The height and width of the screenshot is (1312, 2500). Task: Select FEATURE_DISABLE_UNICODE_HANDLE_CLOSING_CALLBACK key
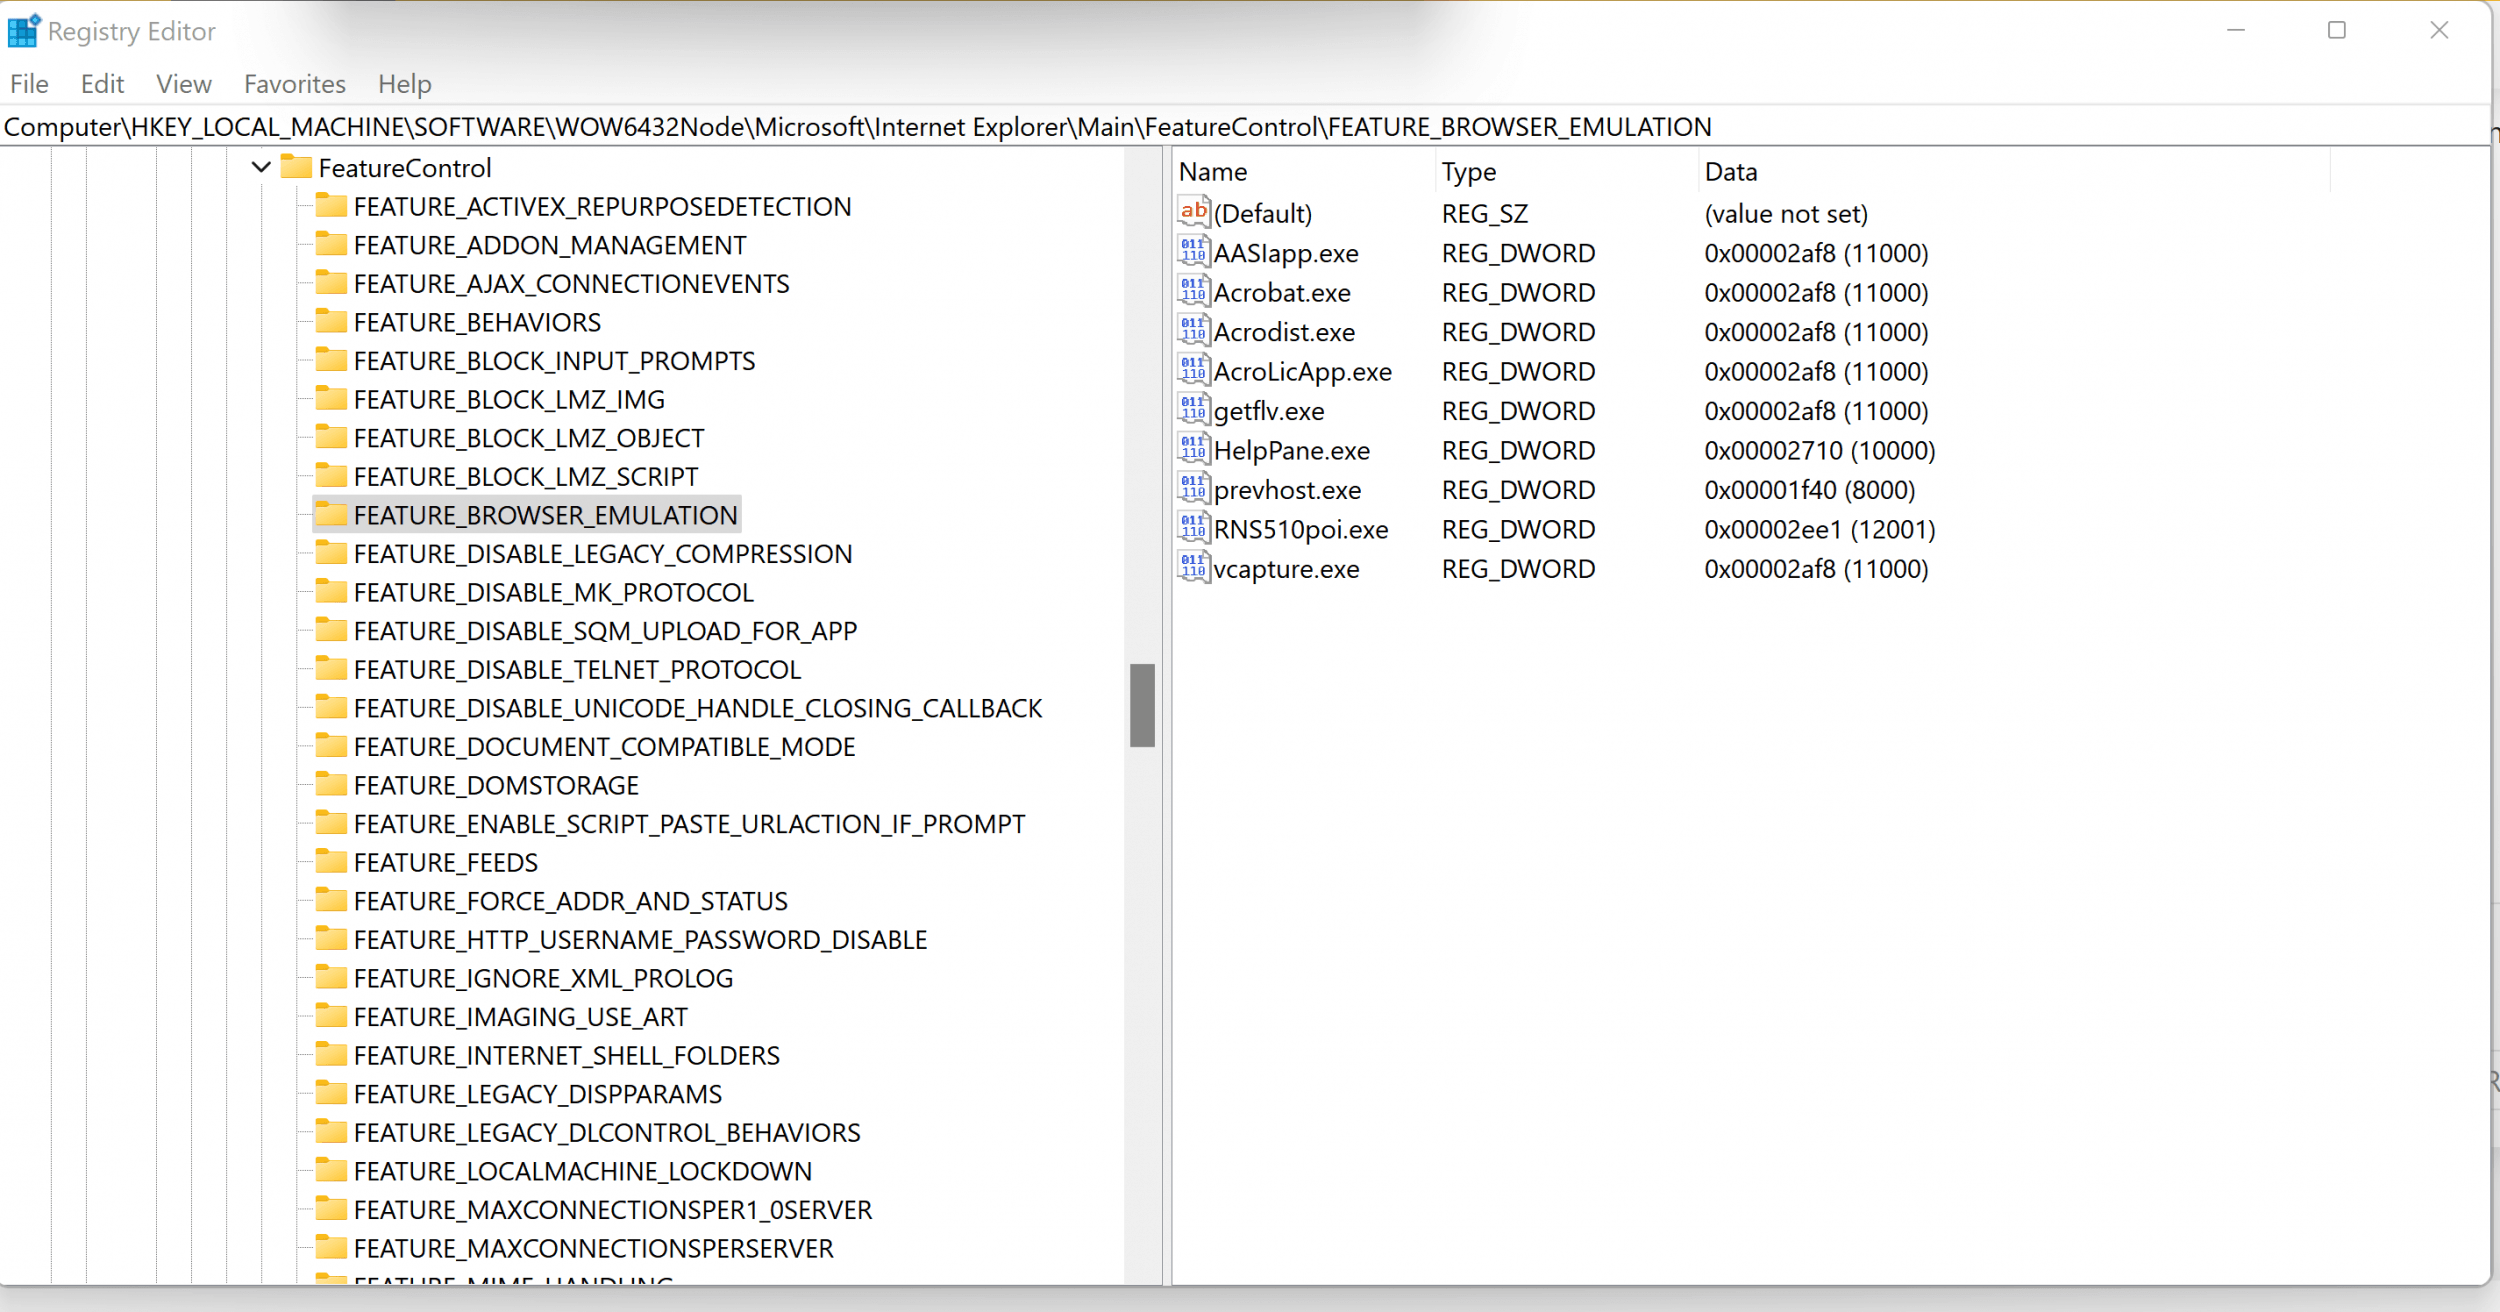click(x=698, y=708)
